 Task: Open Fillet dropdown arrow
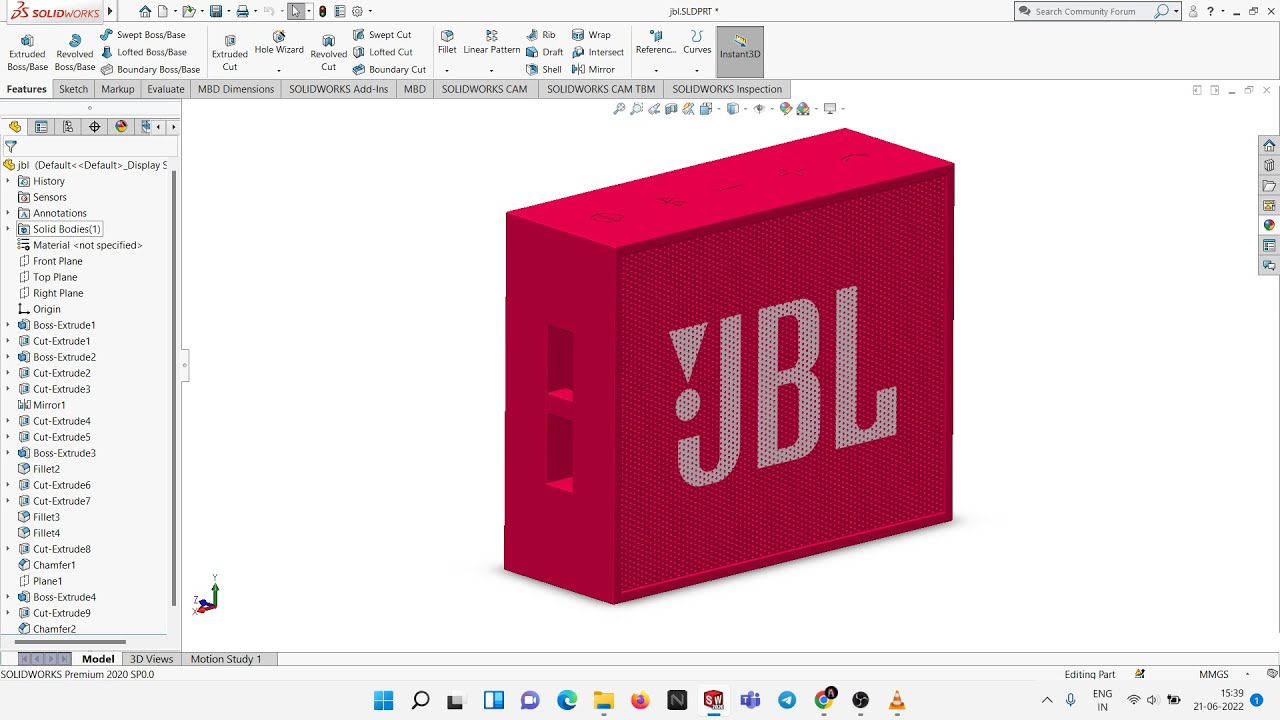pyautogui.click(x=447, y=70)
